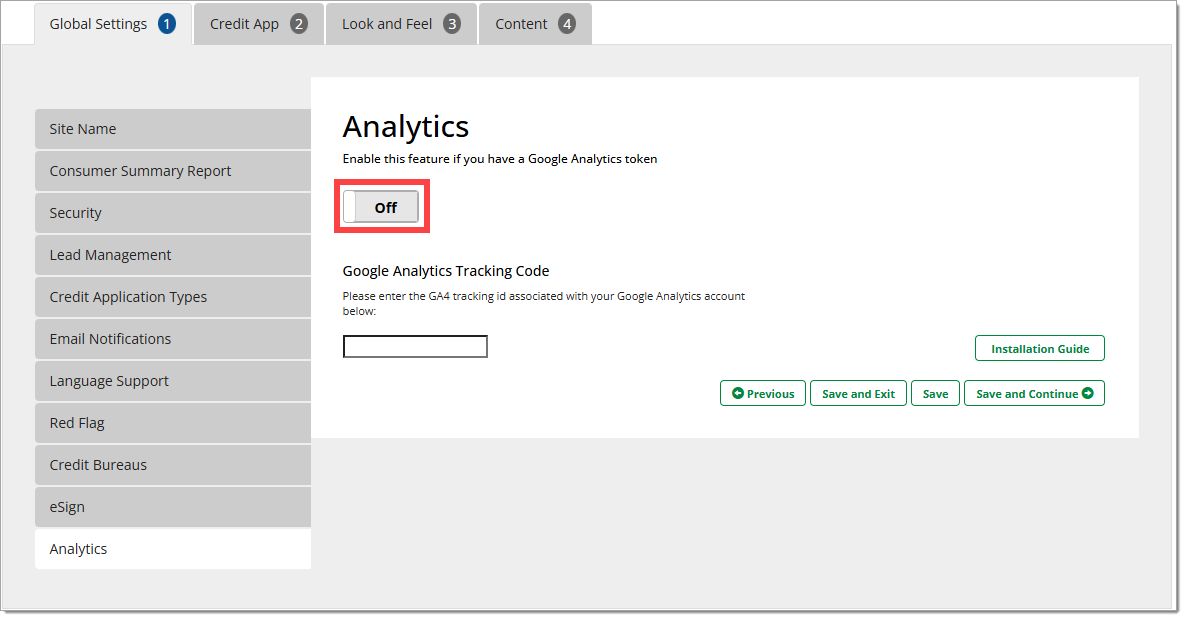Toggle the Analytics Off switch
This screenshot has width=1184, height=618.
pos(381,207)
